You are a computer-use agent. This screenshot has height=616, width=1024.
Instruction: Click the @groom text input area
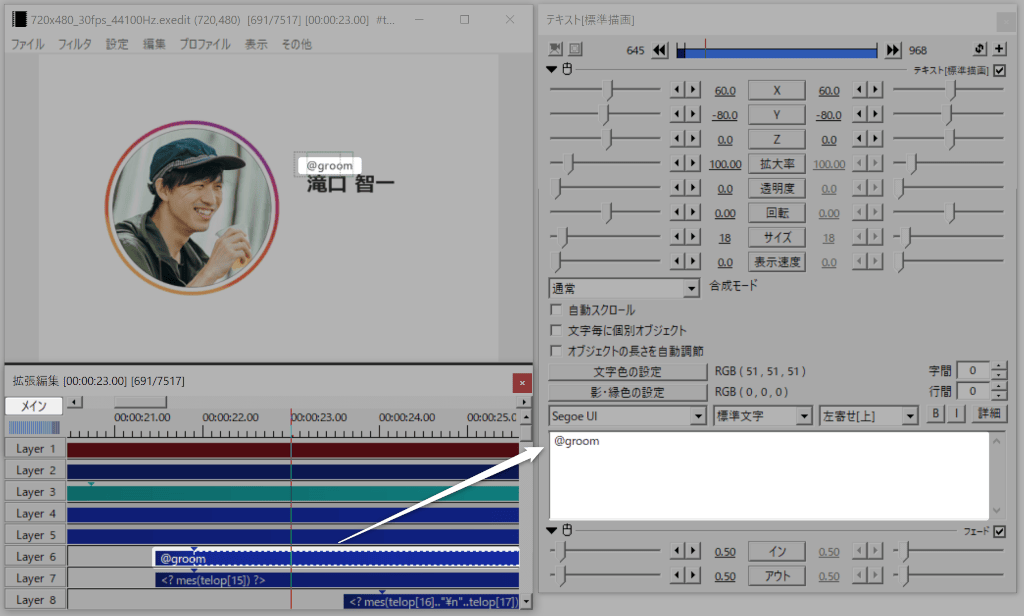[x=768, y=475]
